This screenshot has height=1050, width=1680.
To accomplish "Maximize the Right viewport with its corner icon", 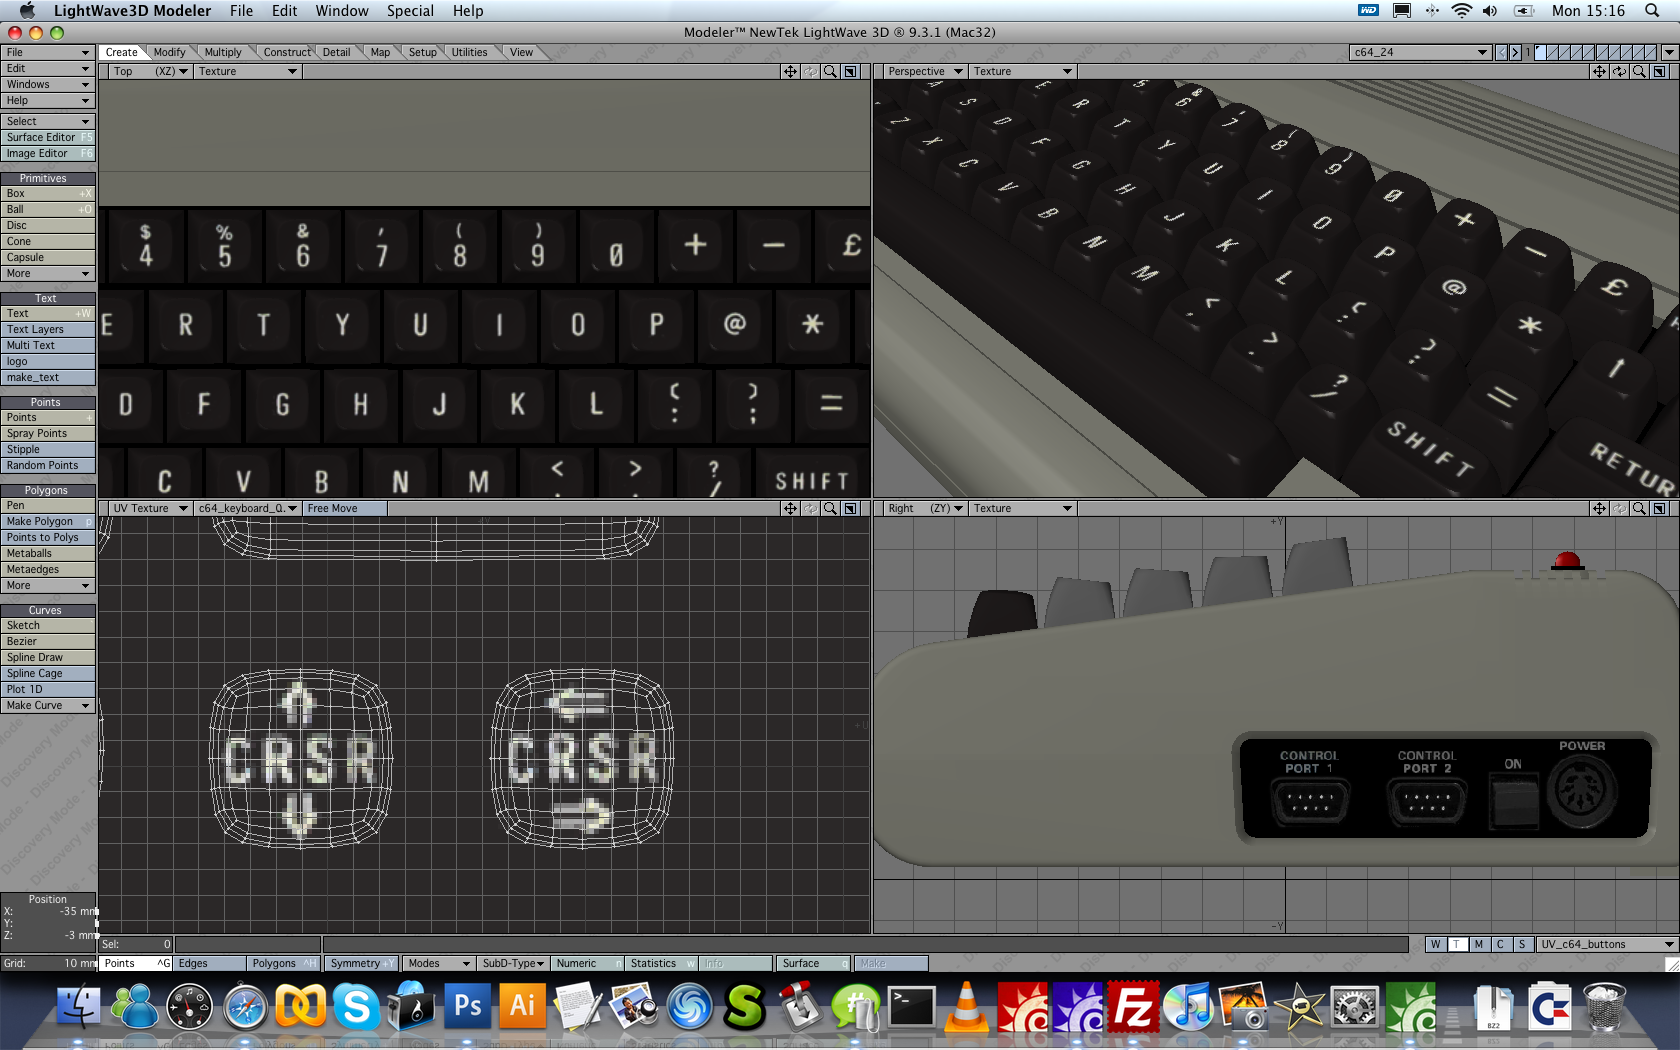I will point(1659,508).
